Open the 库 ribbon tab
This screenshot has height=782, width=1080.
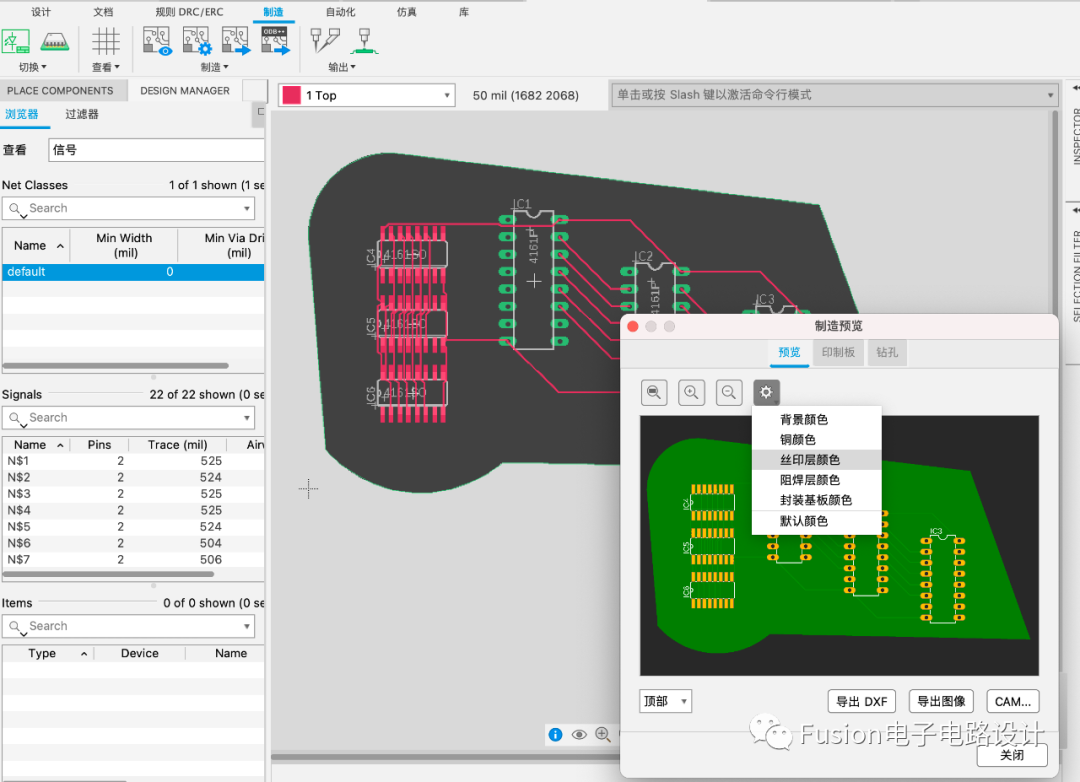point(464,12)
